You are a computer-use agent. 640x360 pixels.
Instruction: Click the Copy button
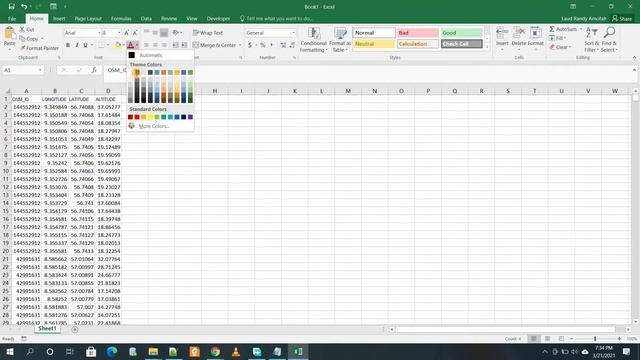29,39
